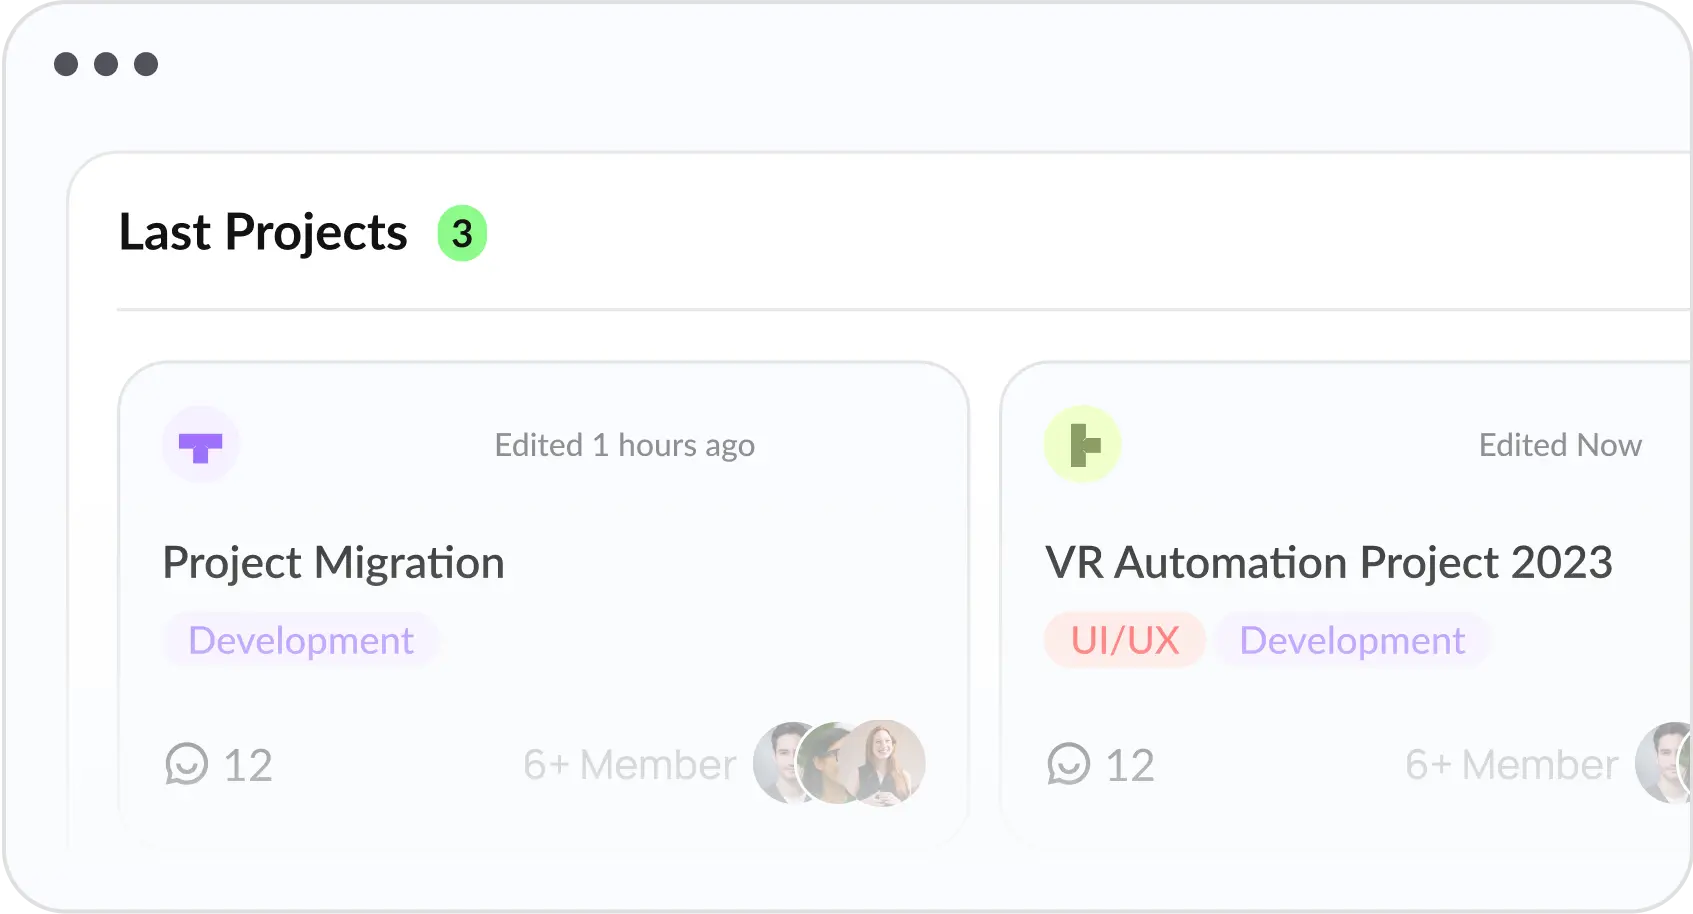The image size is (1693, 914).
Task: Open the chat icon on VR Automation card
Action: pyautogui.click(x=1068, y=764)
